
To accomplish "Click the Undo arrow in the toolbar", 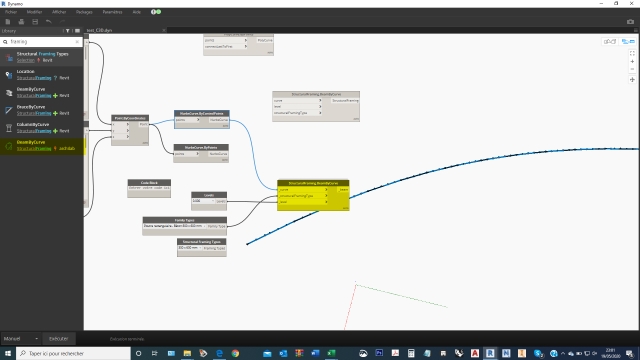I will click(x=49, y=22).
